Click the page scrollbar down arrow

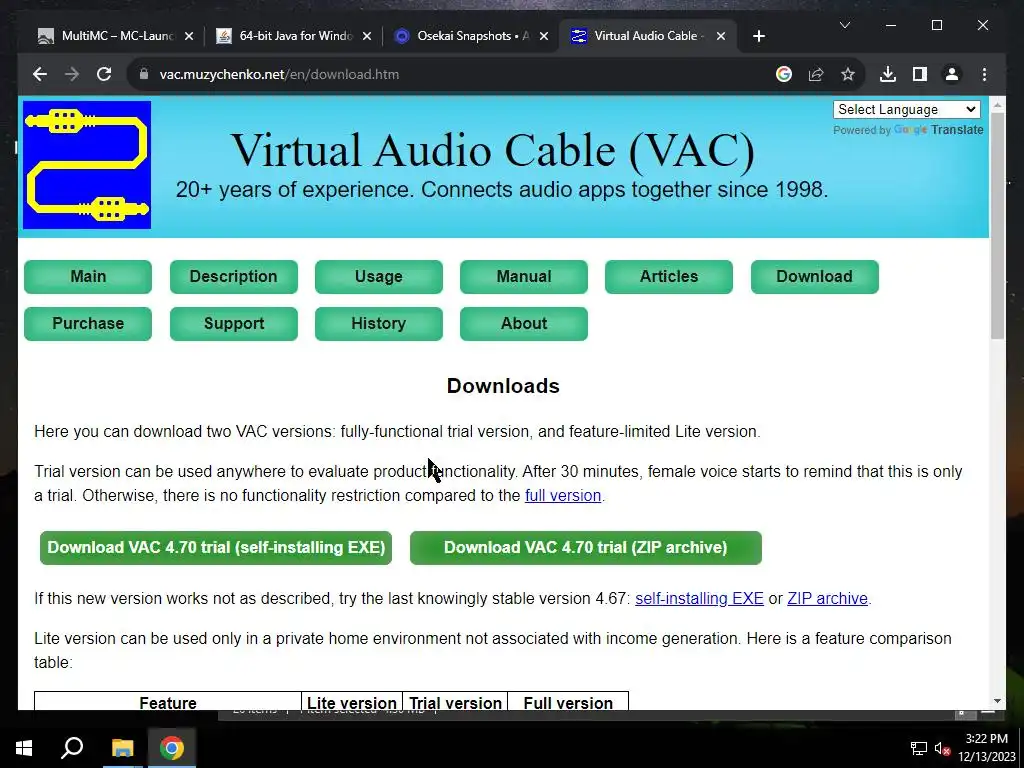(997, 701)
